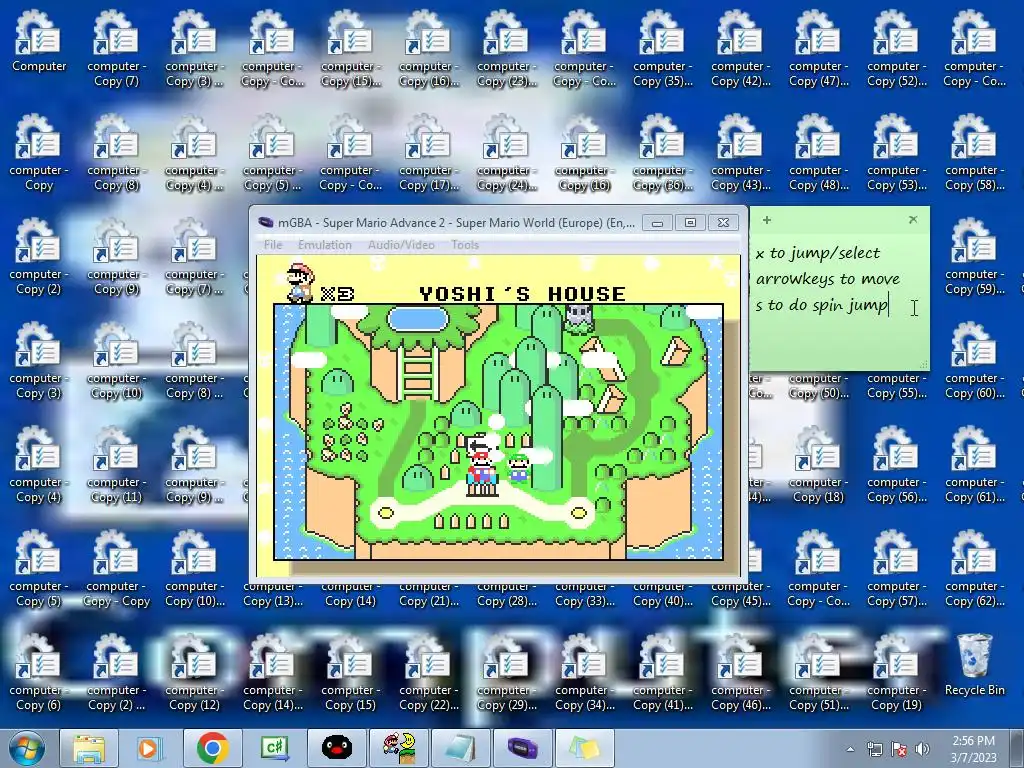Open the Audio/Video menu in mGBA

(x=401, y=245)
